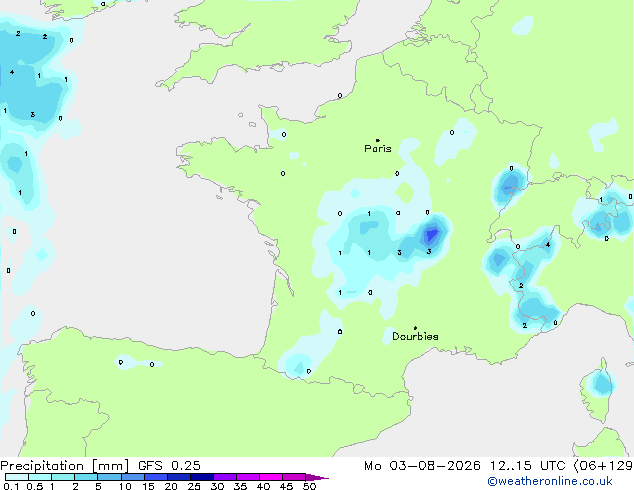634x490 pixels.
Task: Click the legend value '0.1'
Action: click(11, 486)
